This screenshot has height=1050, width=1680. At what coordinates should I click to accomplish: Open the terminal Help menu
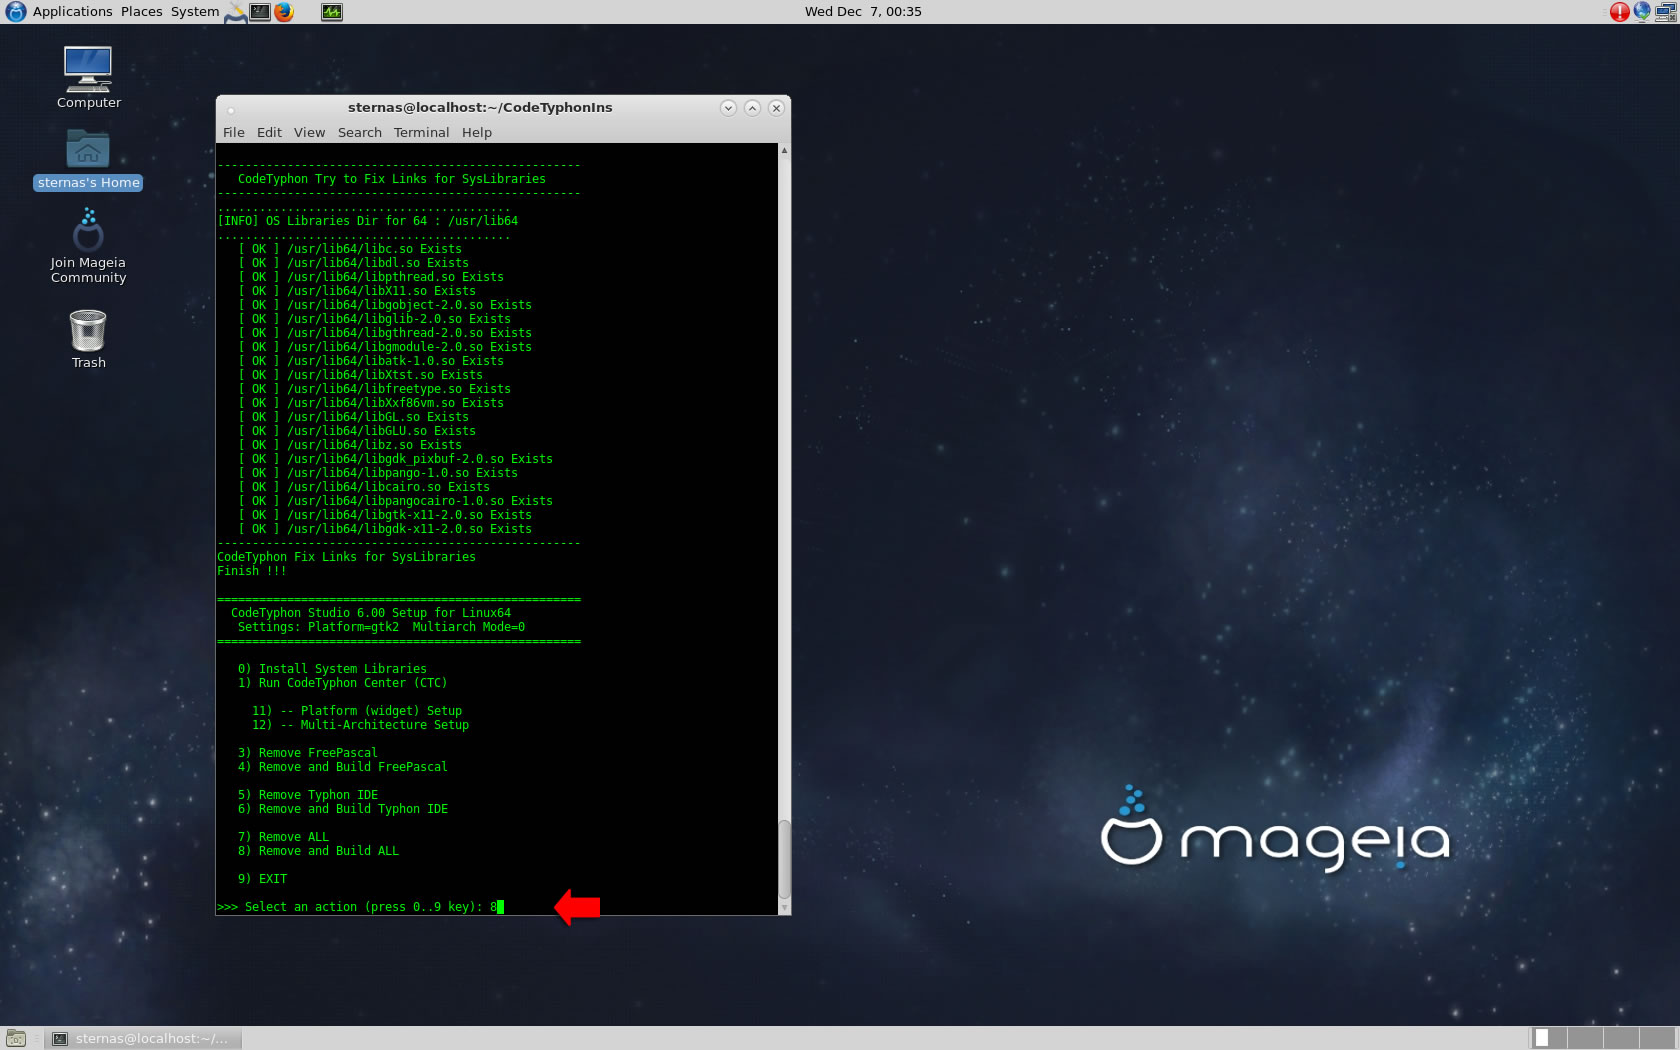pos(477,132)
